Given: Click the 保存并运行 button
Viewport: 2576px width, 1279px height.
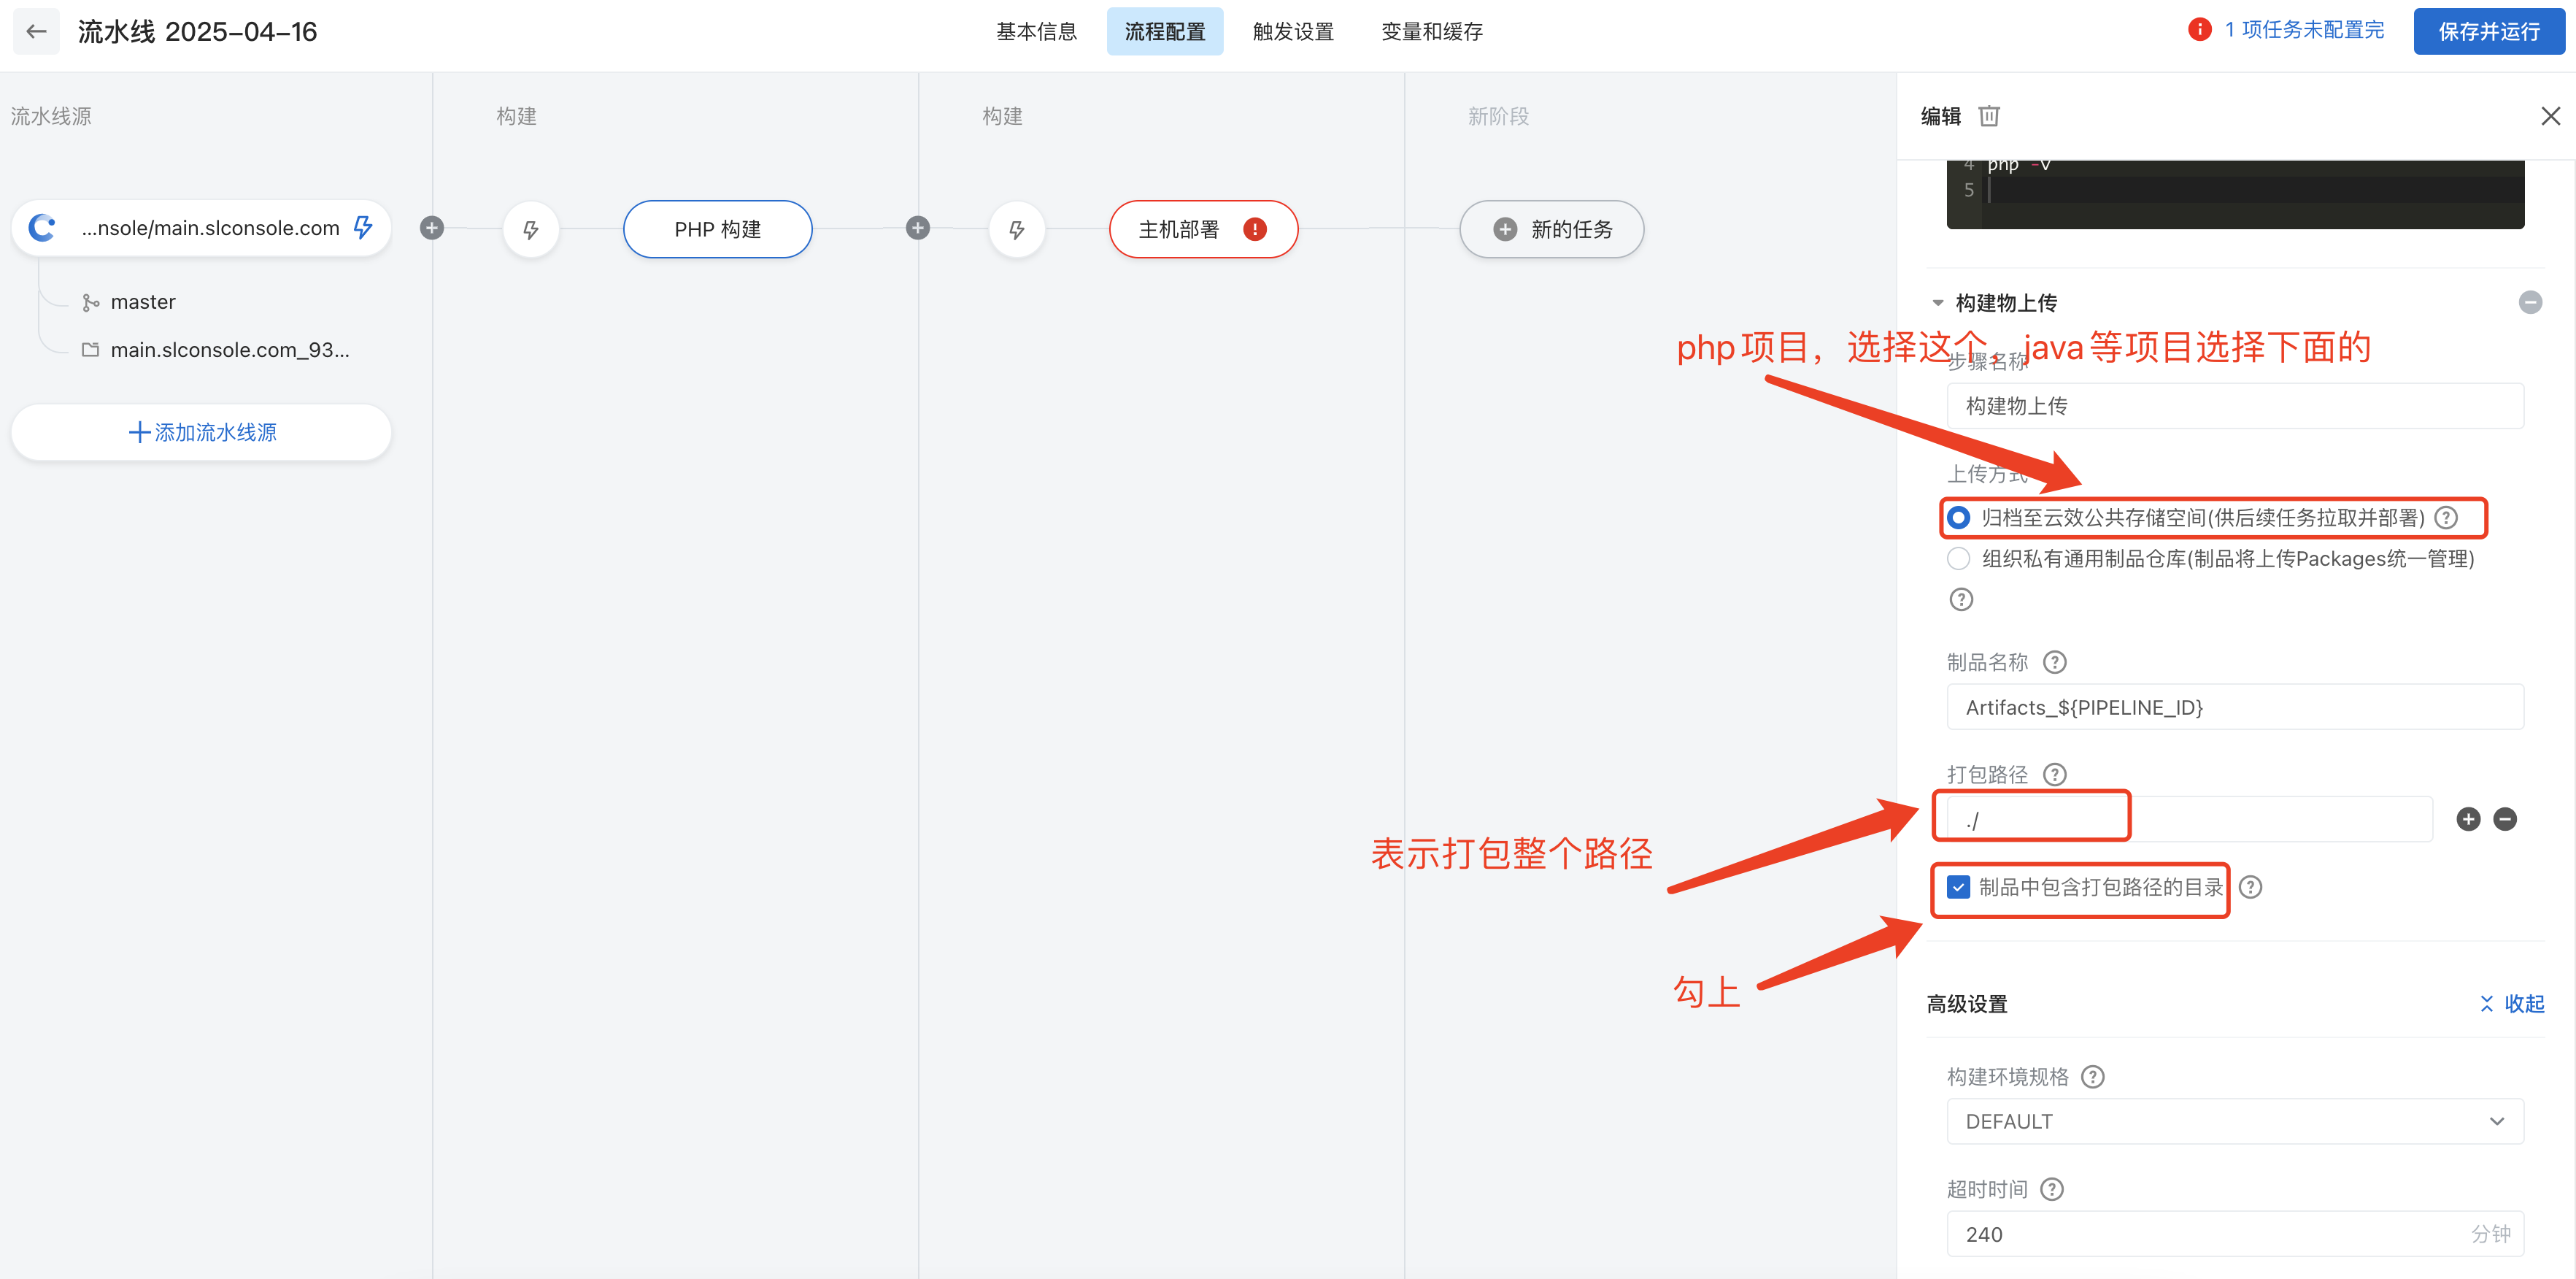Looking at the screenshot, I should pos(2488,31).
